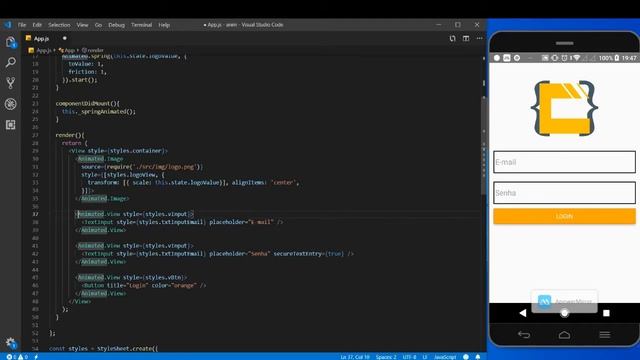
Task: Open the Terminal menu
Action: click(142, 25)
